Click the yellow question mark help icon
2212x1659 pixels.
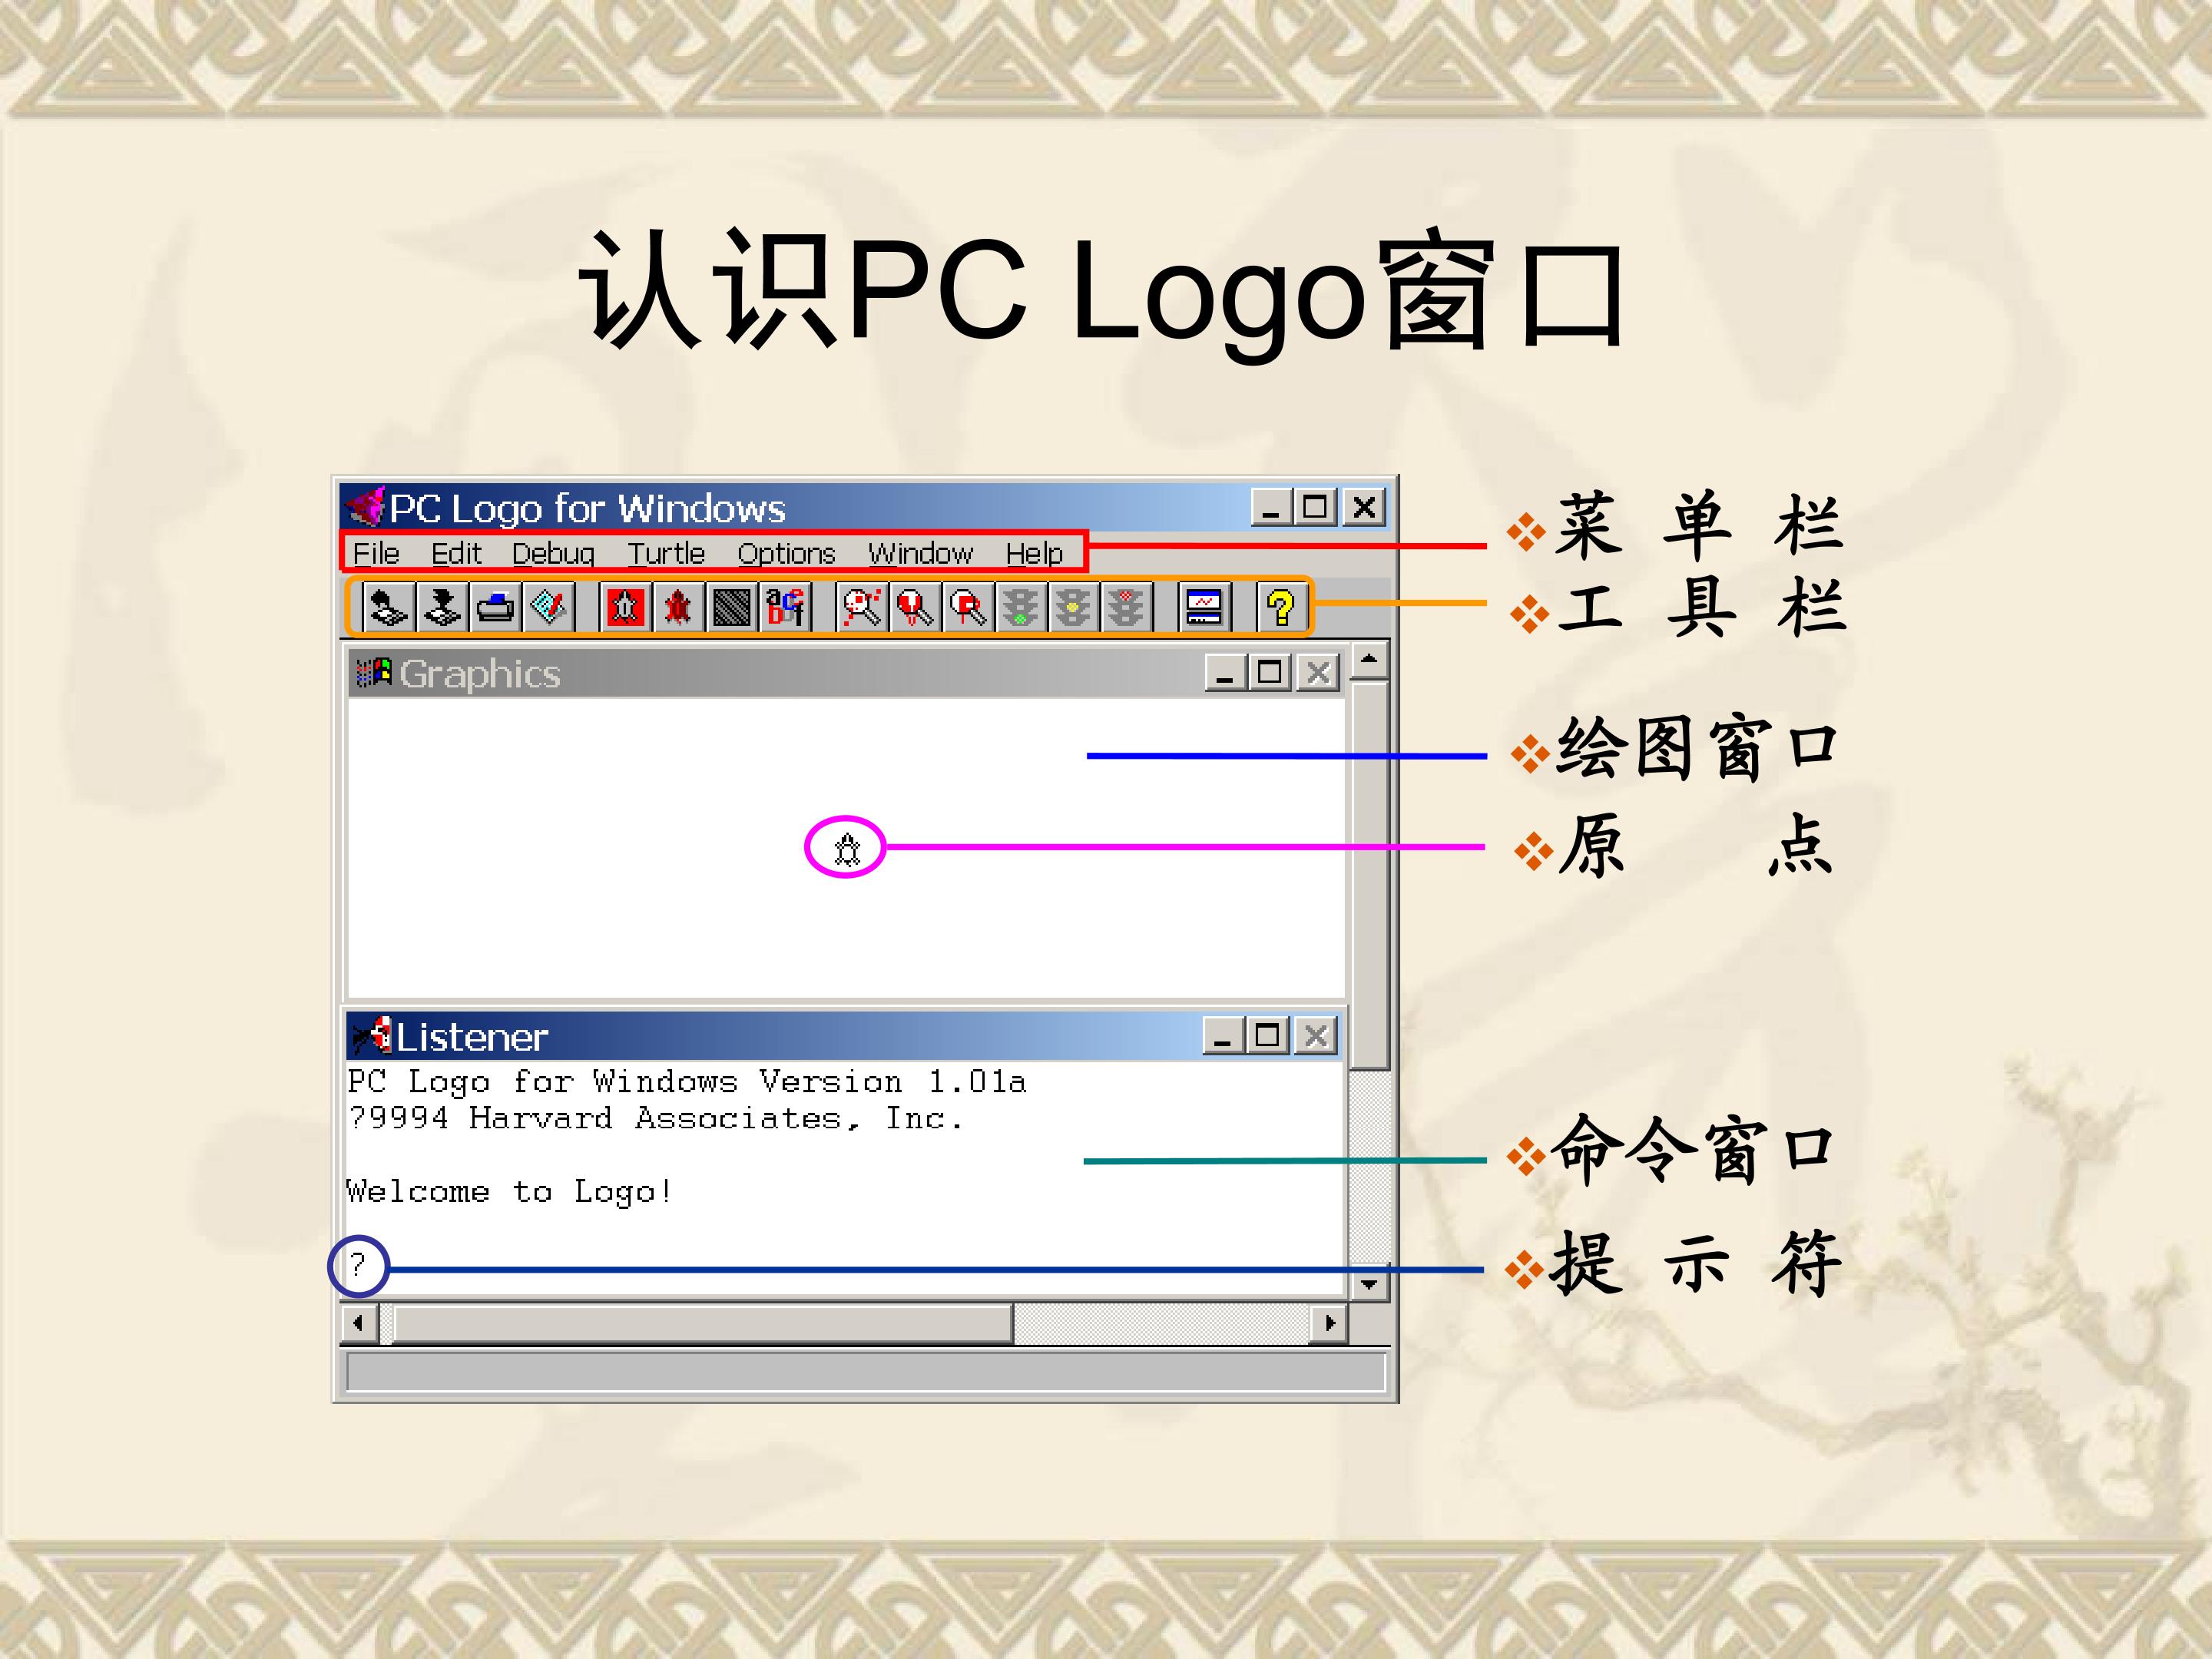(x=1280, y=607)
